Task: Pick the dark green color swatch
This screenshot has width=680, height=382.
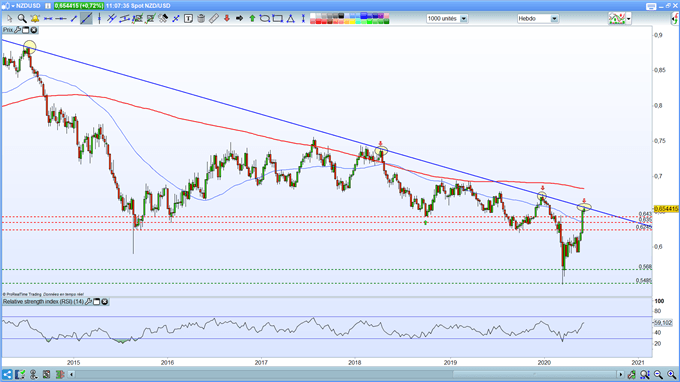Action: 386,21
